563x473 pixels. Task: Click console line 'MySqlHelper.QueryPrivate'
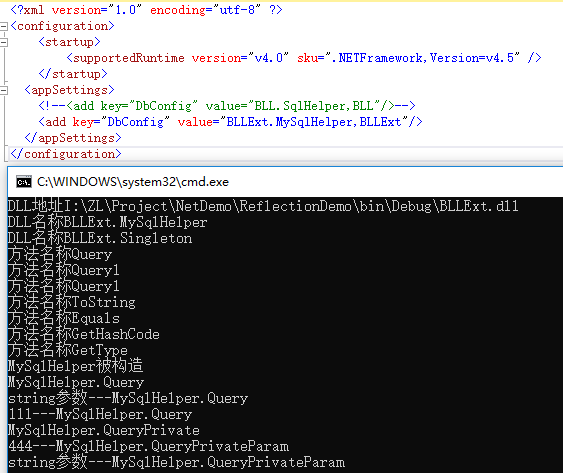104,430
